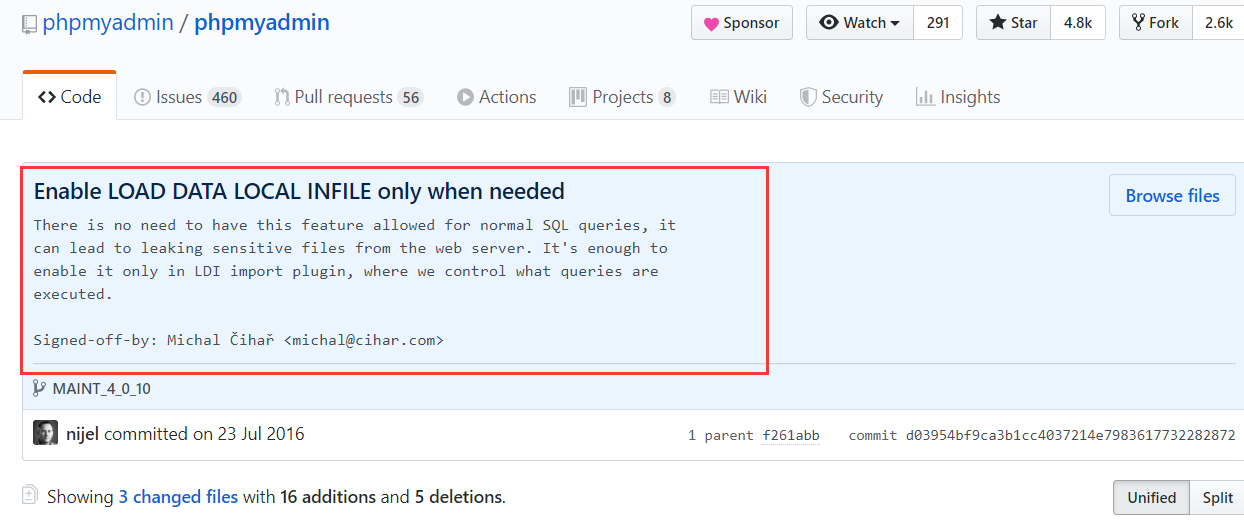Click the commit title Enable LOAD DATA LOCAL INFILE
Image resolution: width=1244 pixels, height=527 pixels.
pyautogui.click(x=299, y=191)
